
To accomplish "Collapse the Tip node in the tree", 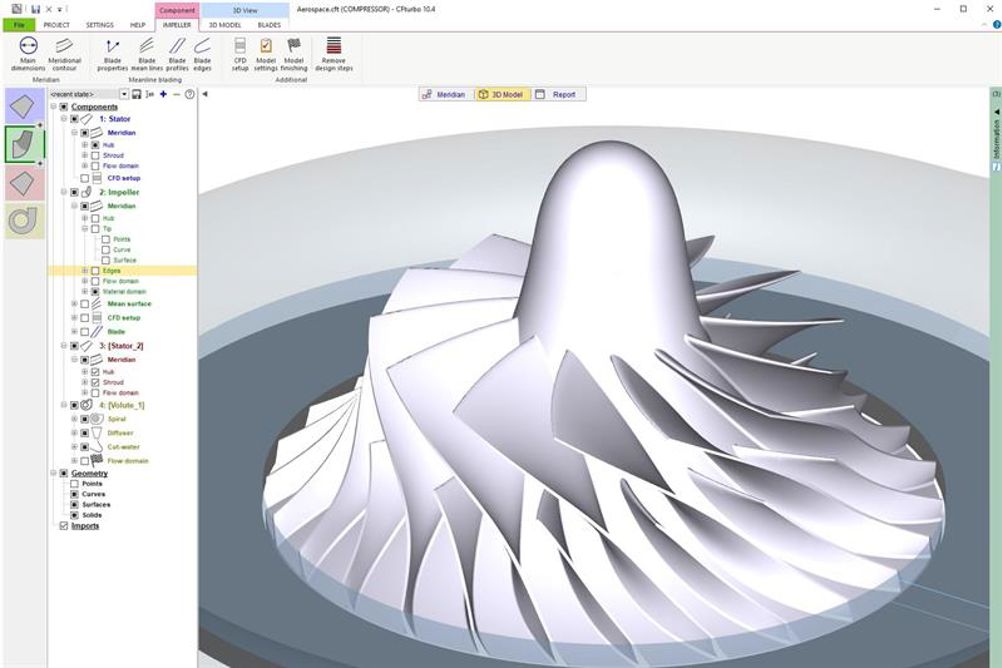I will [84, 229].
